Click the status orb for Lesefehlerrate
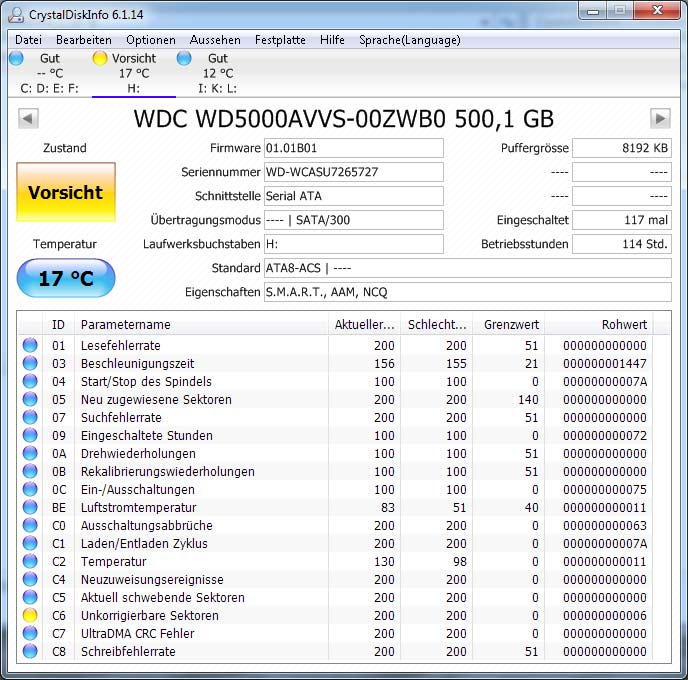Screen dimensions: 688x680 30,345
